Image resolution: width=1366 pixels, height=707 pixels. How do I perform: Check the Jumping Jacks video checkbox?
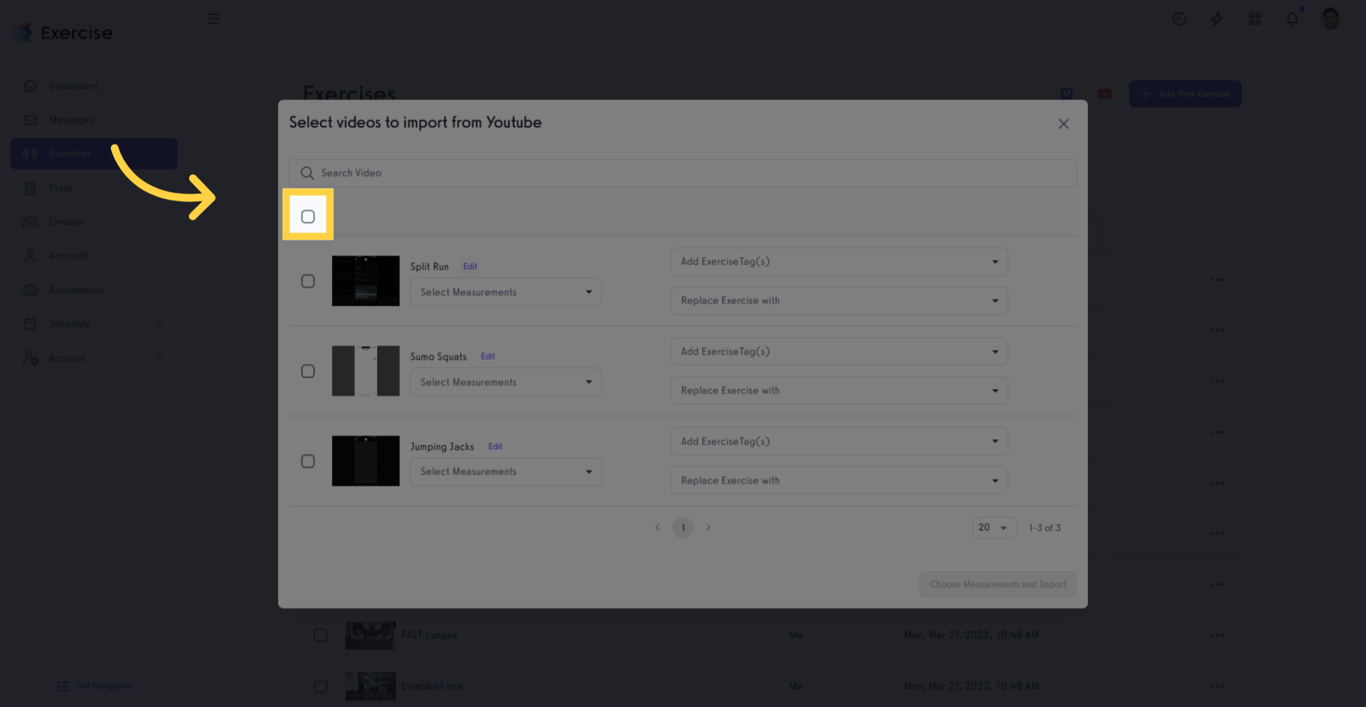click(x=308, y=461)
